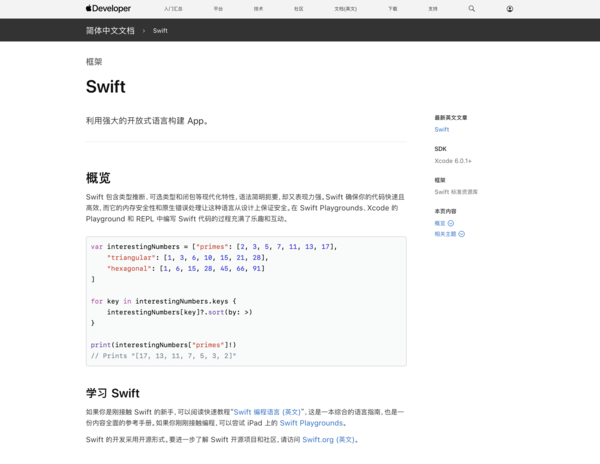The height and width of the screenshot is (464, 600).
Task: Jump to 相关主题 section from sidebar
Action: pyautogui.click(x=445, y=234)
